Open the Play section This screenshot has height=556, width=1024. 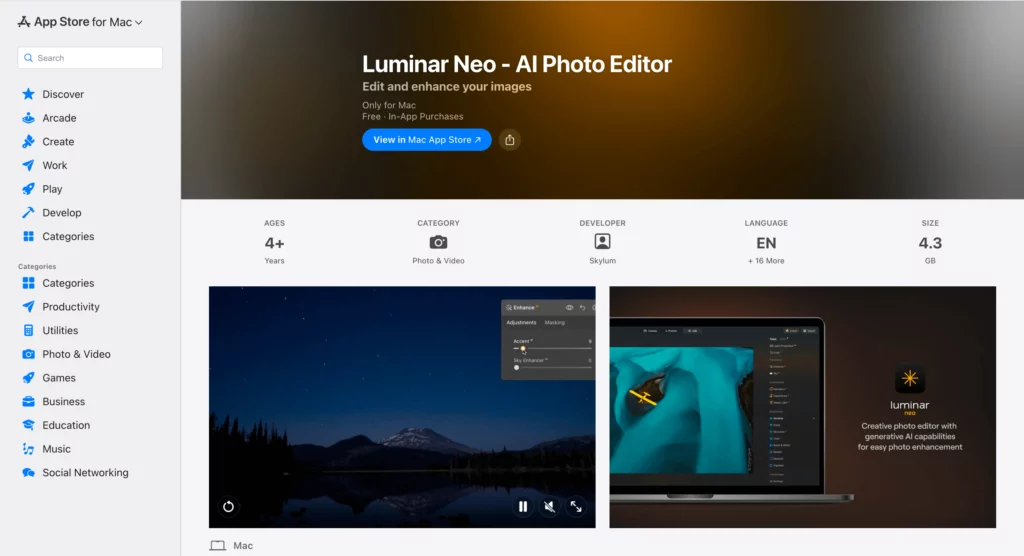click(52, 189)
